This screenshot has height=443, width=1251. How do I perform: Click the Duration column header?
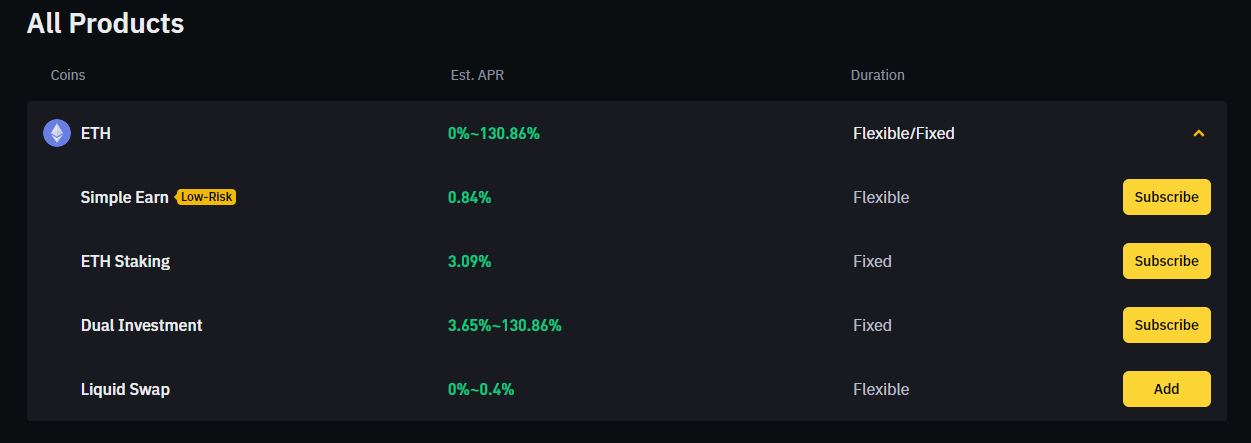(877, 75)
